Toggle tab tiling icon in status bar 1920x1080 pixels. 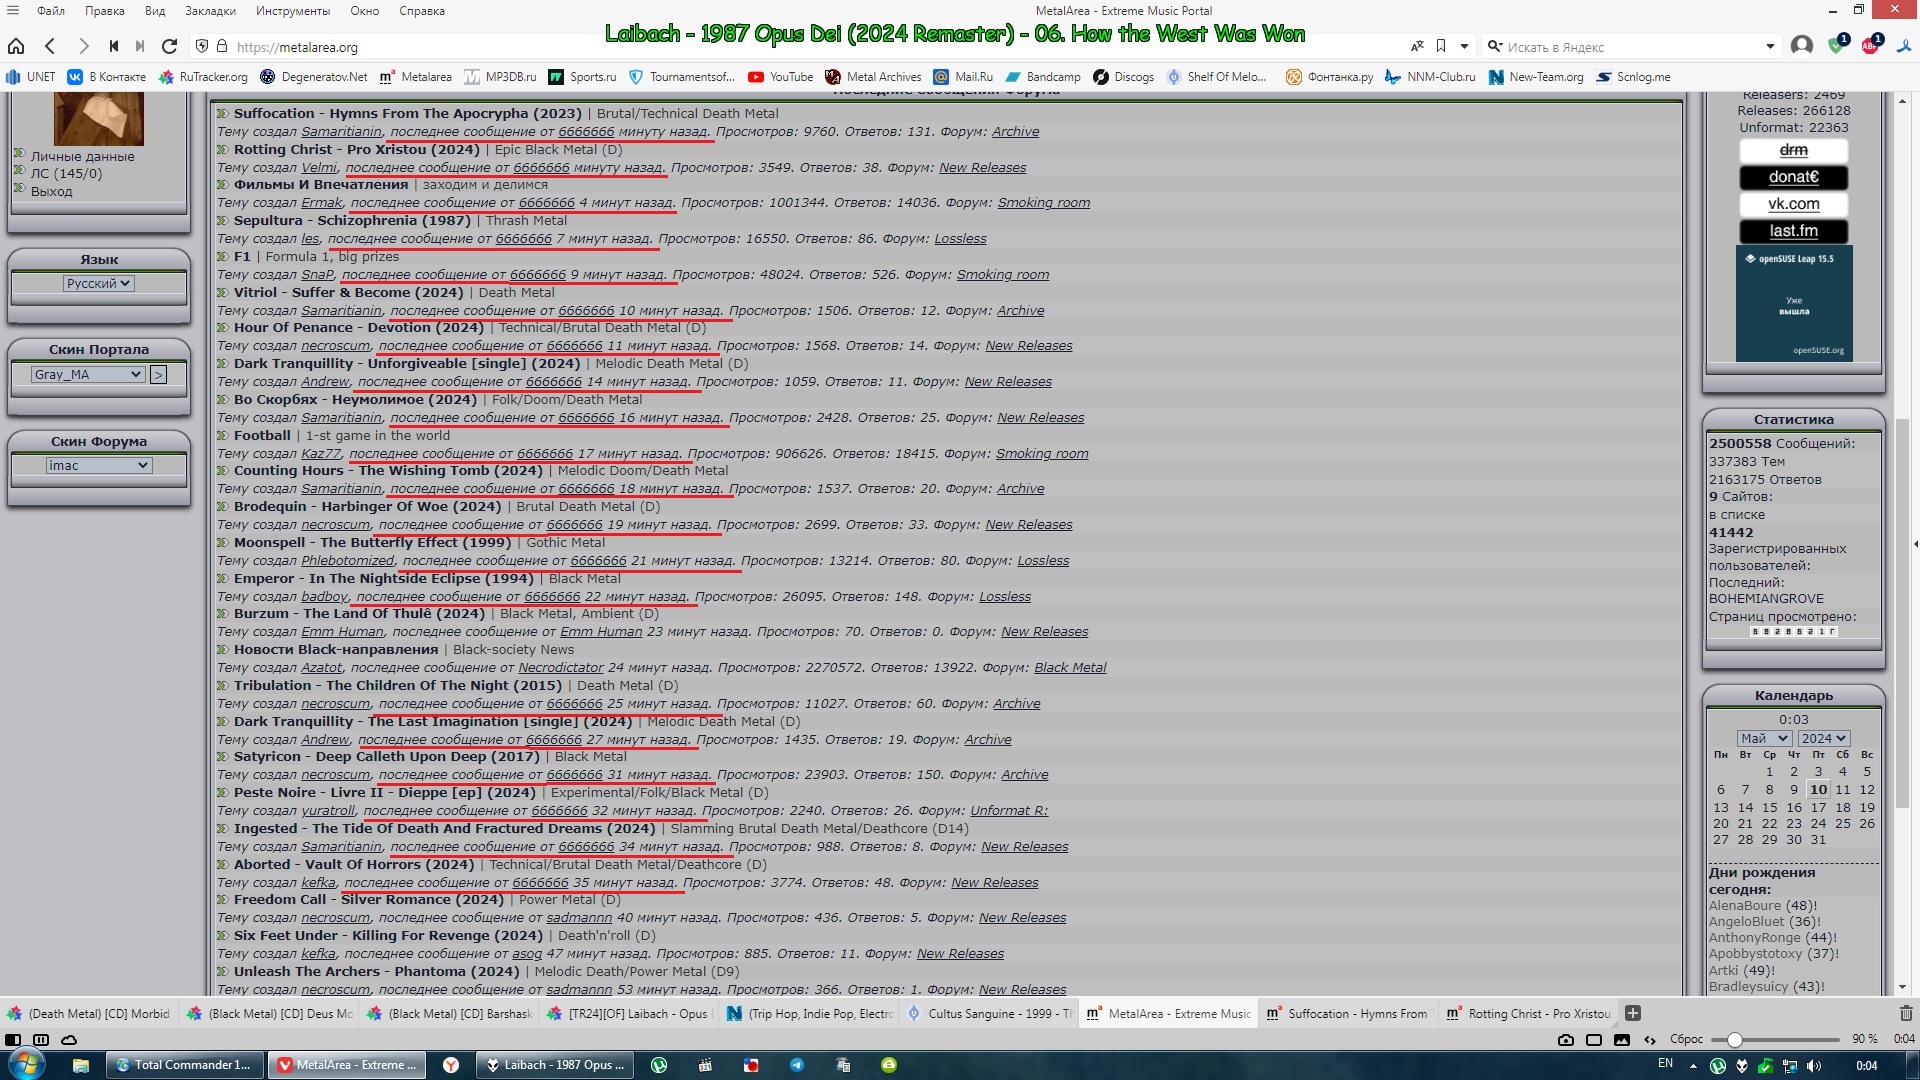point(1594,1039)
